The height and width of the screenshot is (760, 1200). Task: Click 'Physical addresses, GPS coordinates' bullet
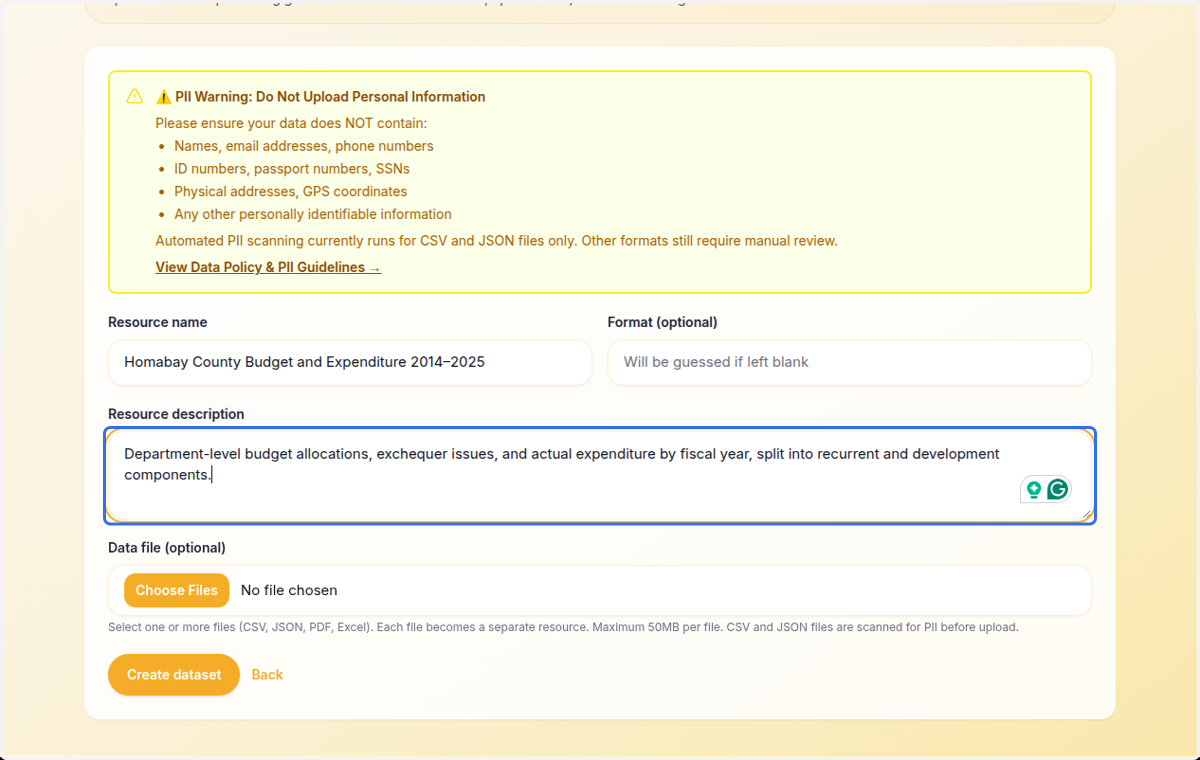point(290,191)
